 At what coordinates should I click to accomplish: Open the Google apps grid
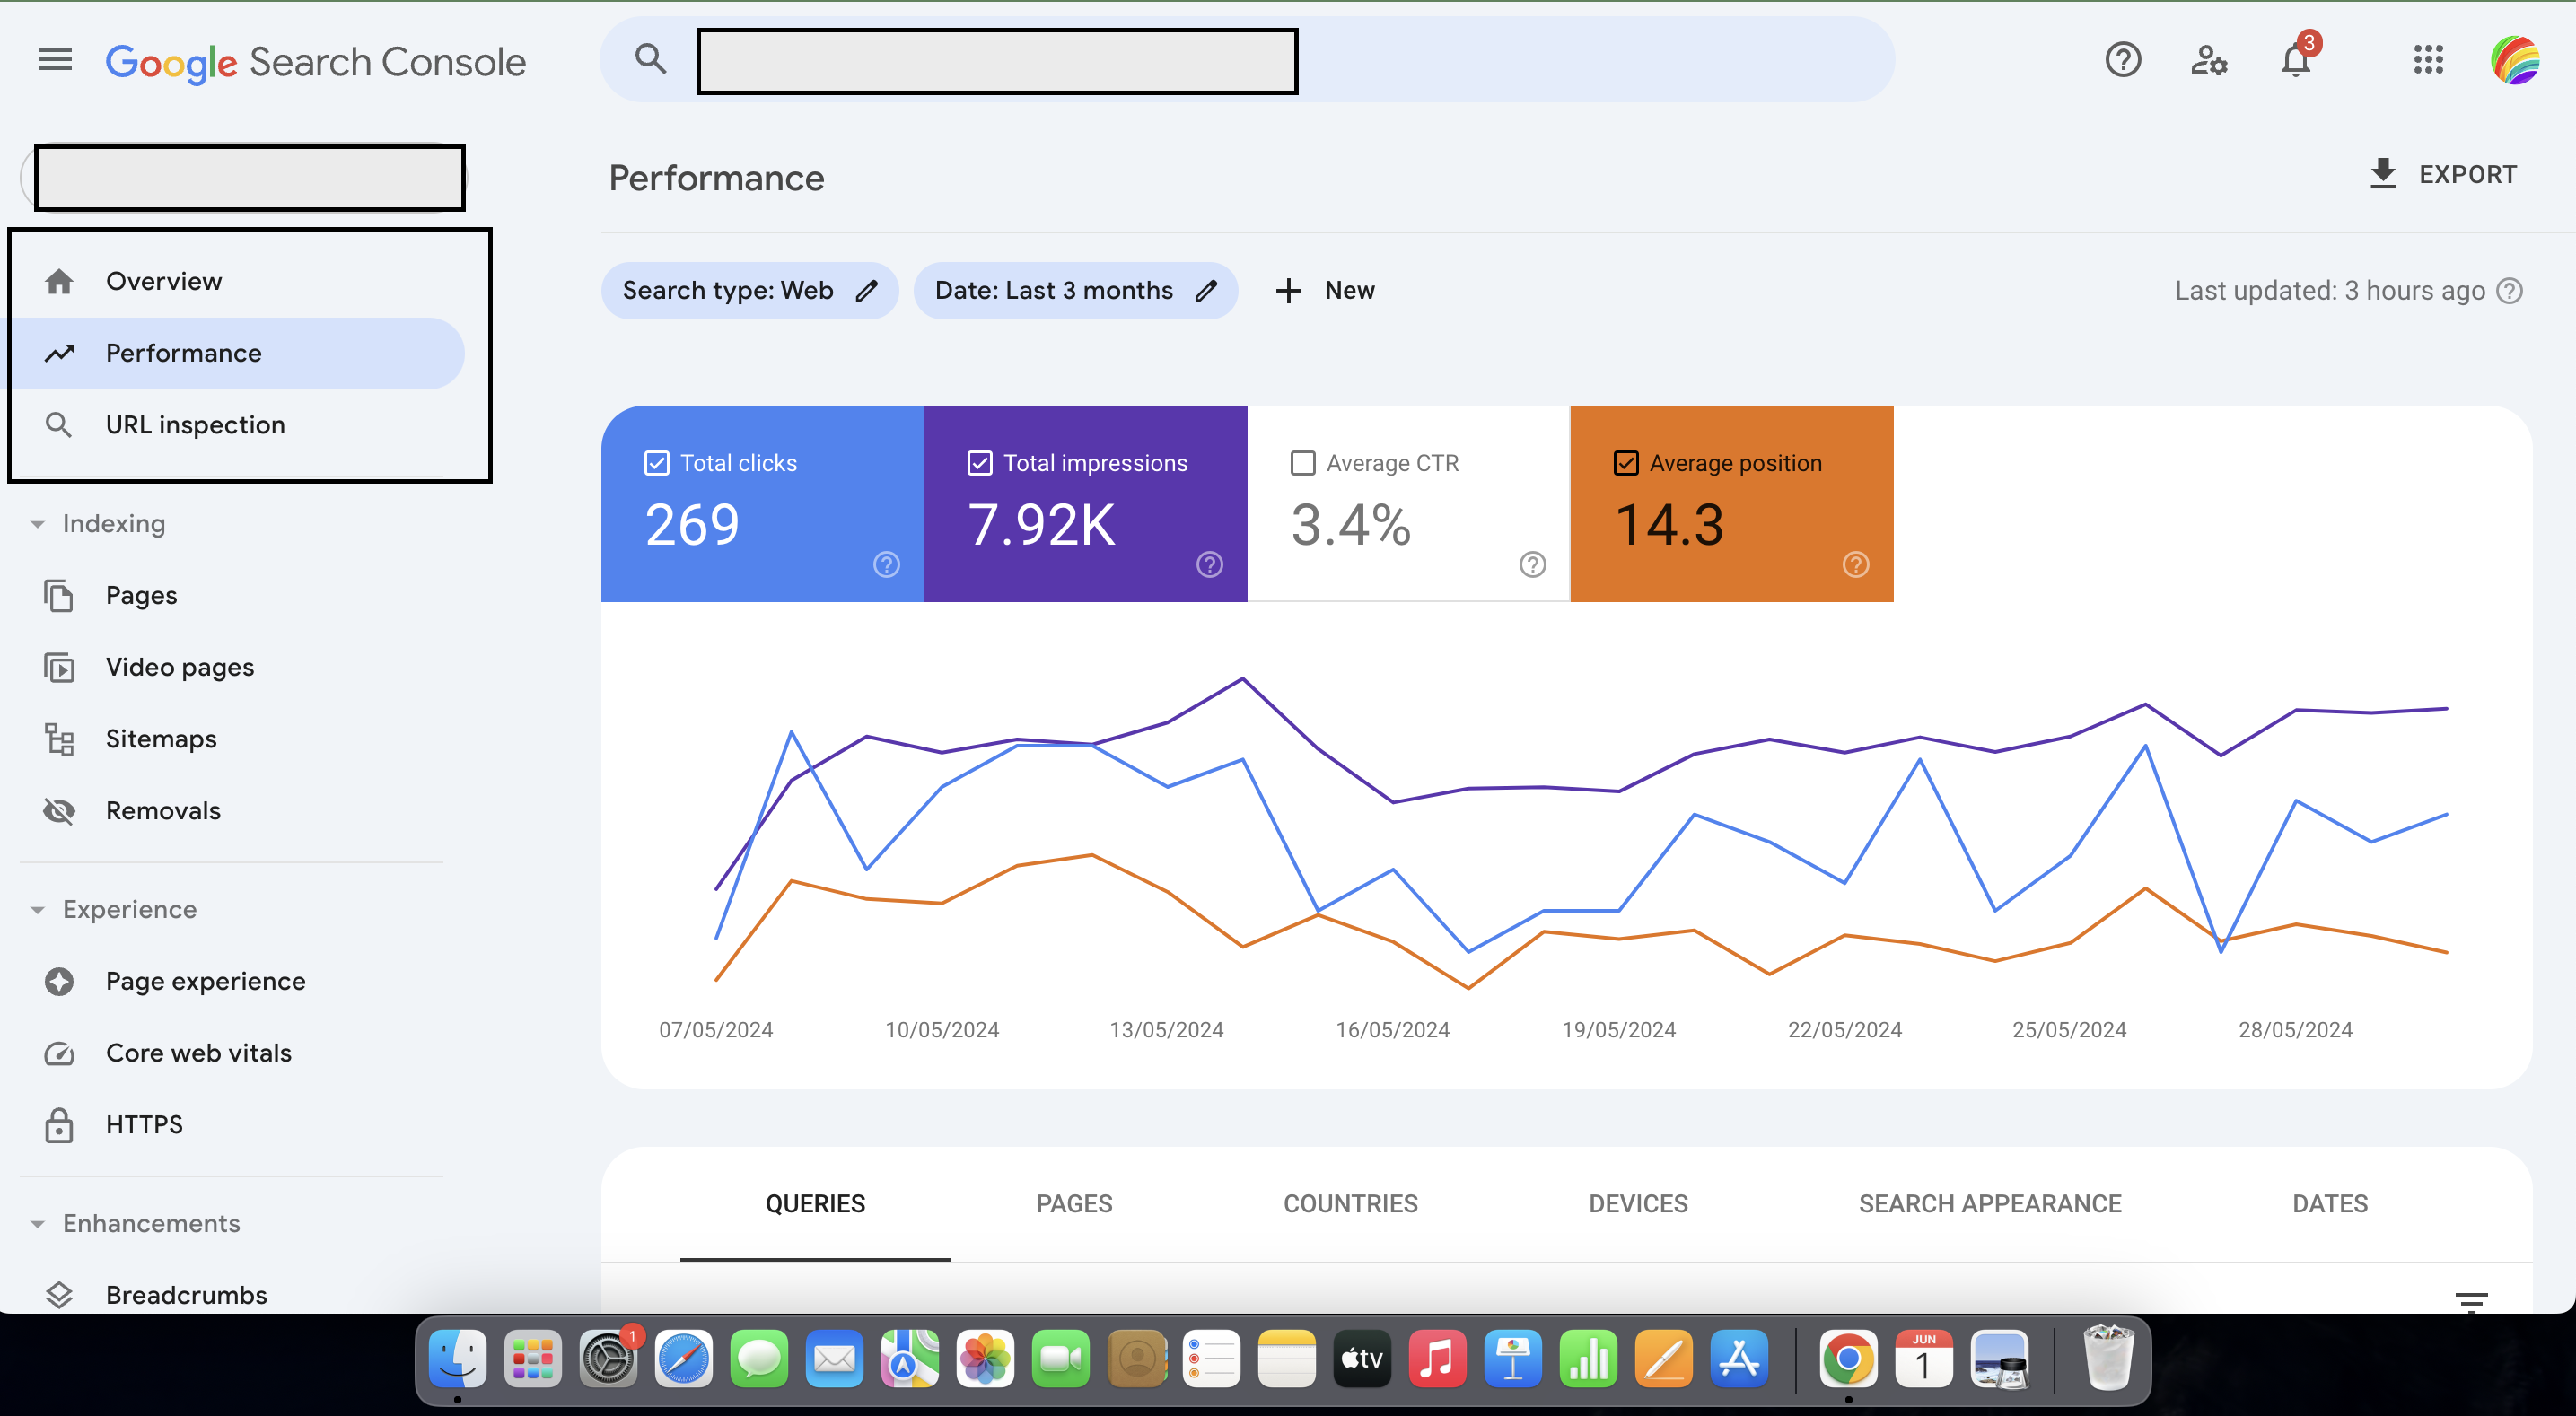pyautogui.click(x=2429, y=60)
